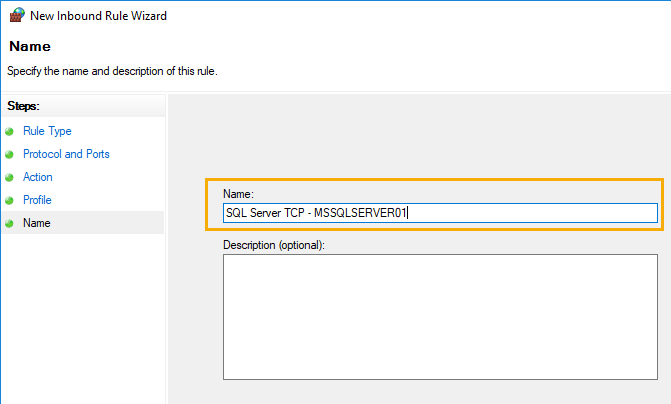
Task: Go back to the Rule Type step
Action: [x=47, y=131]
